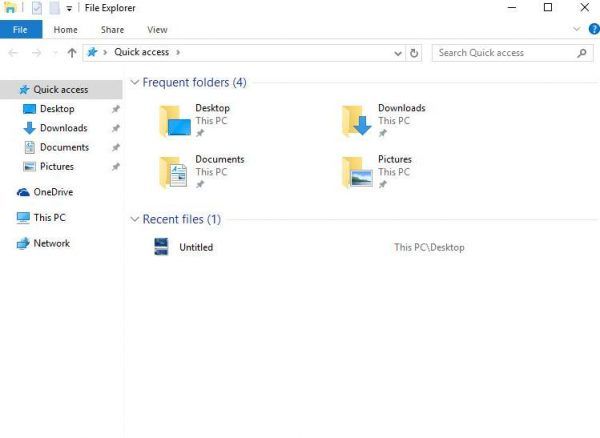
Task: Open the File ribbon tab
Action: tap(21, 30)
